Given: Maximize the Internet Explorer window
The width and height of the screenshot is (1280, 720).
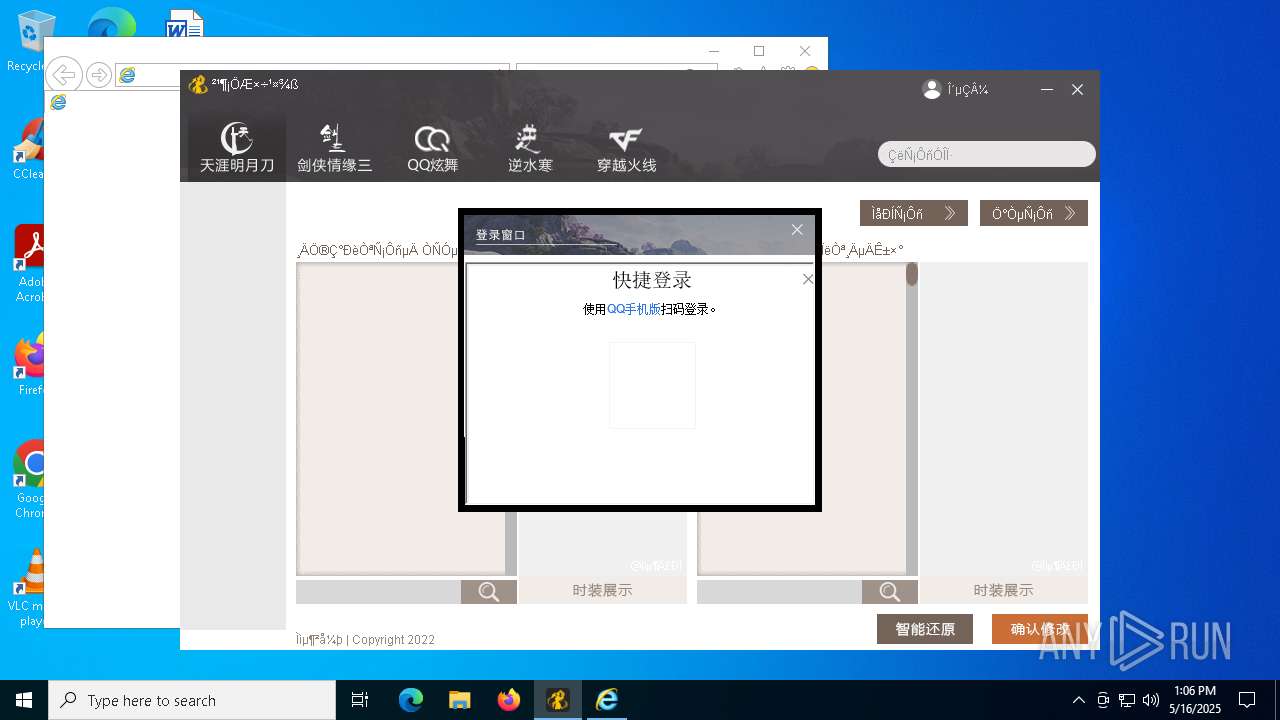Looking at the screenshot, I should pyautogui.click(x=759, y=51).
